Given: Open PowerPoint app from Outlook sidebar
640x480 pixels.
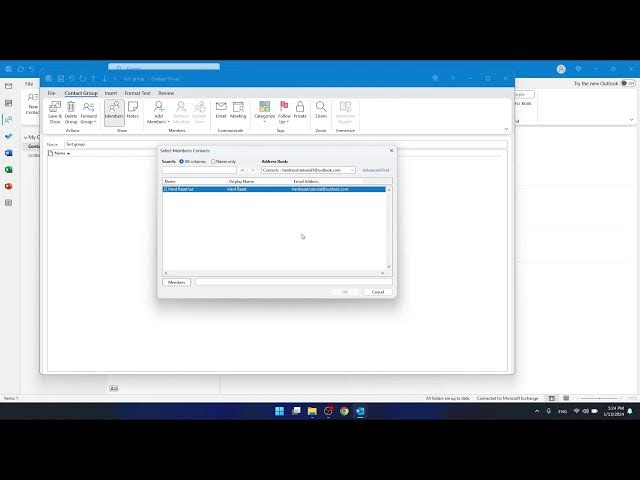Looking at the screenshot, I should click(x=9, y=187).
